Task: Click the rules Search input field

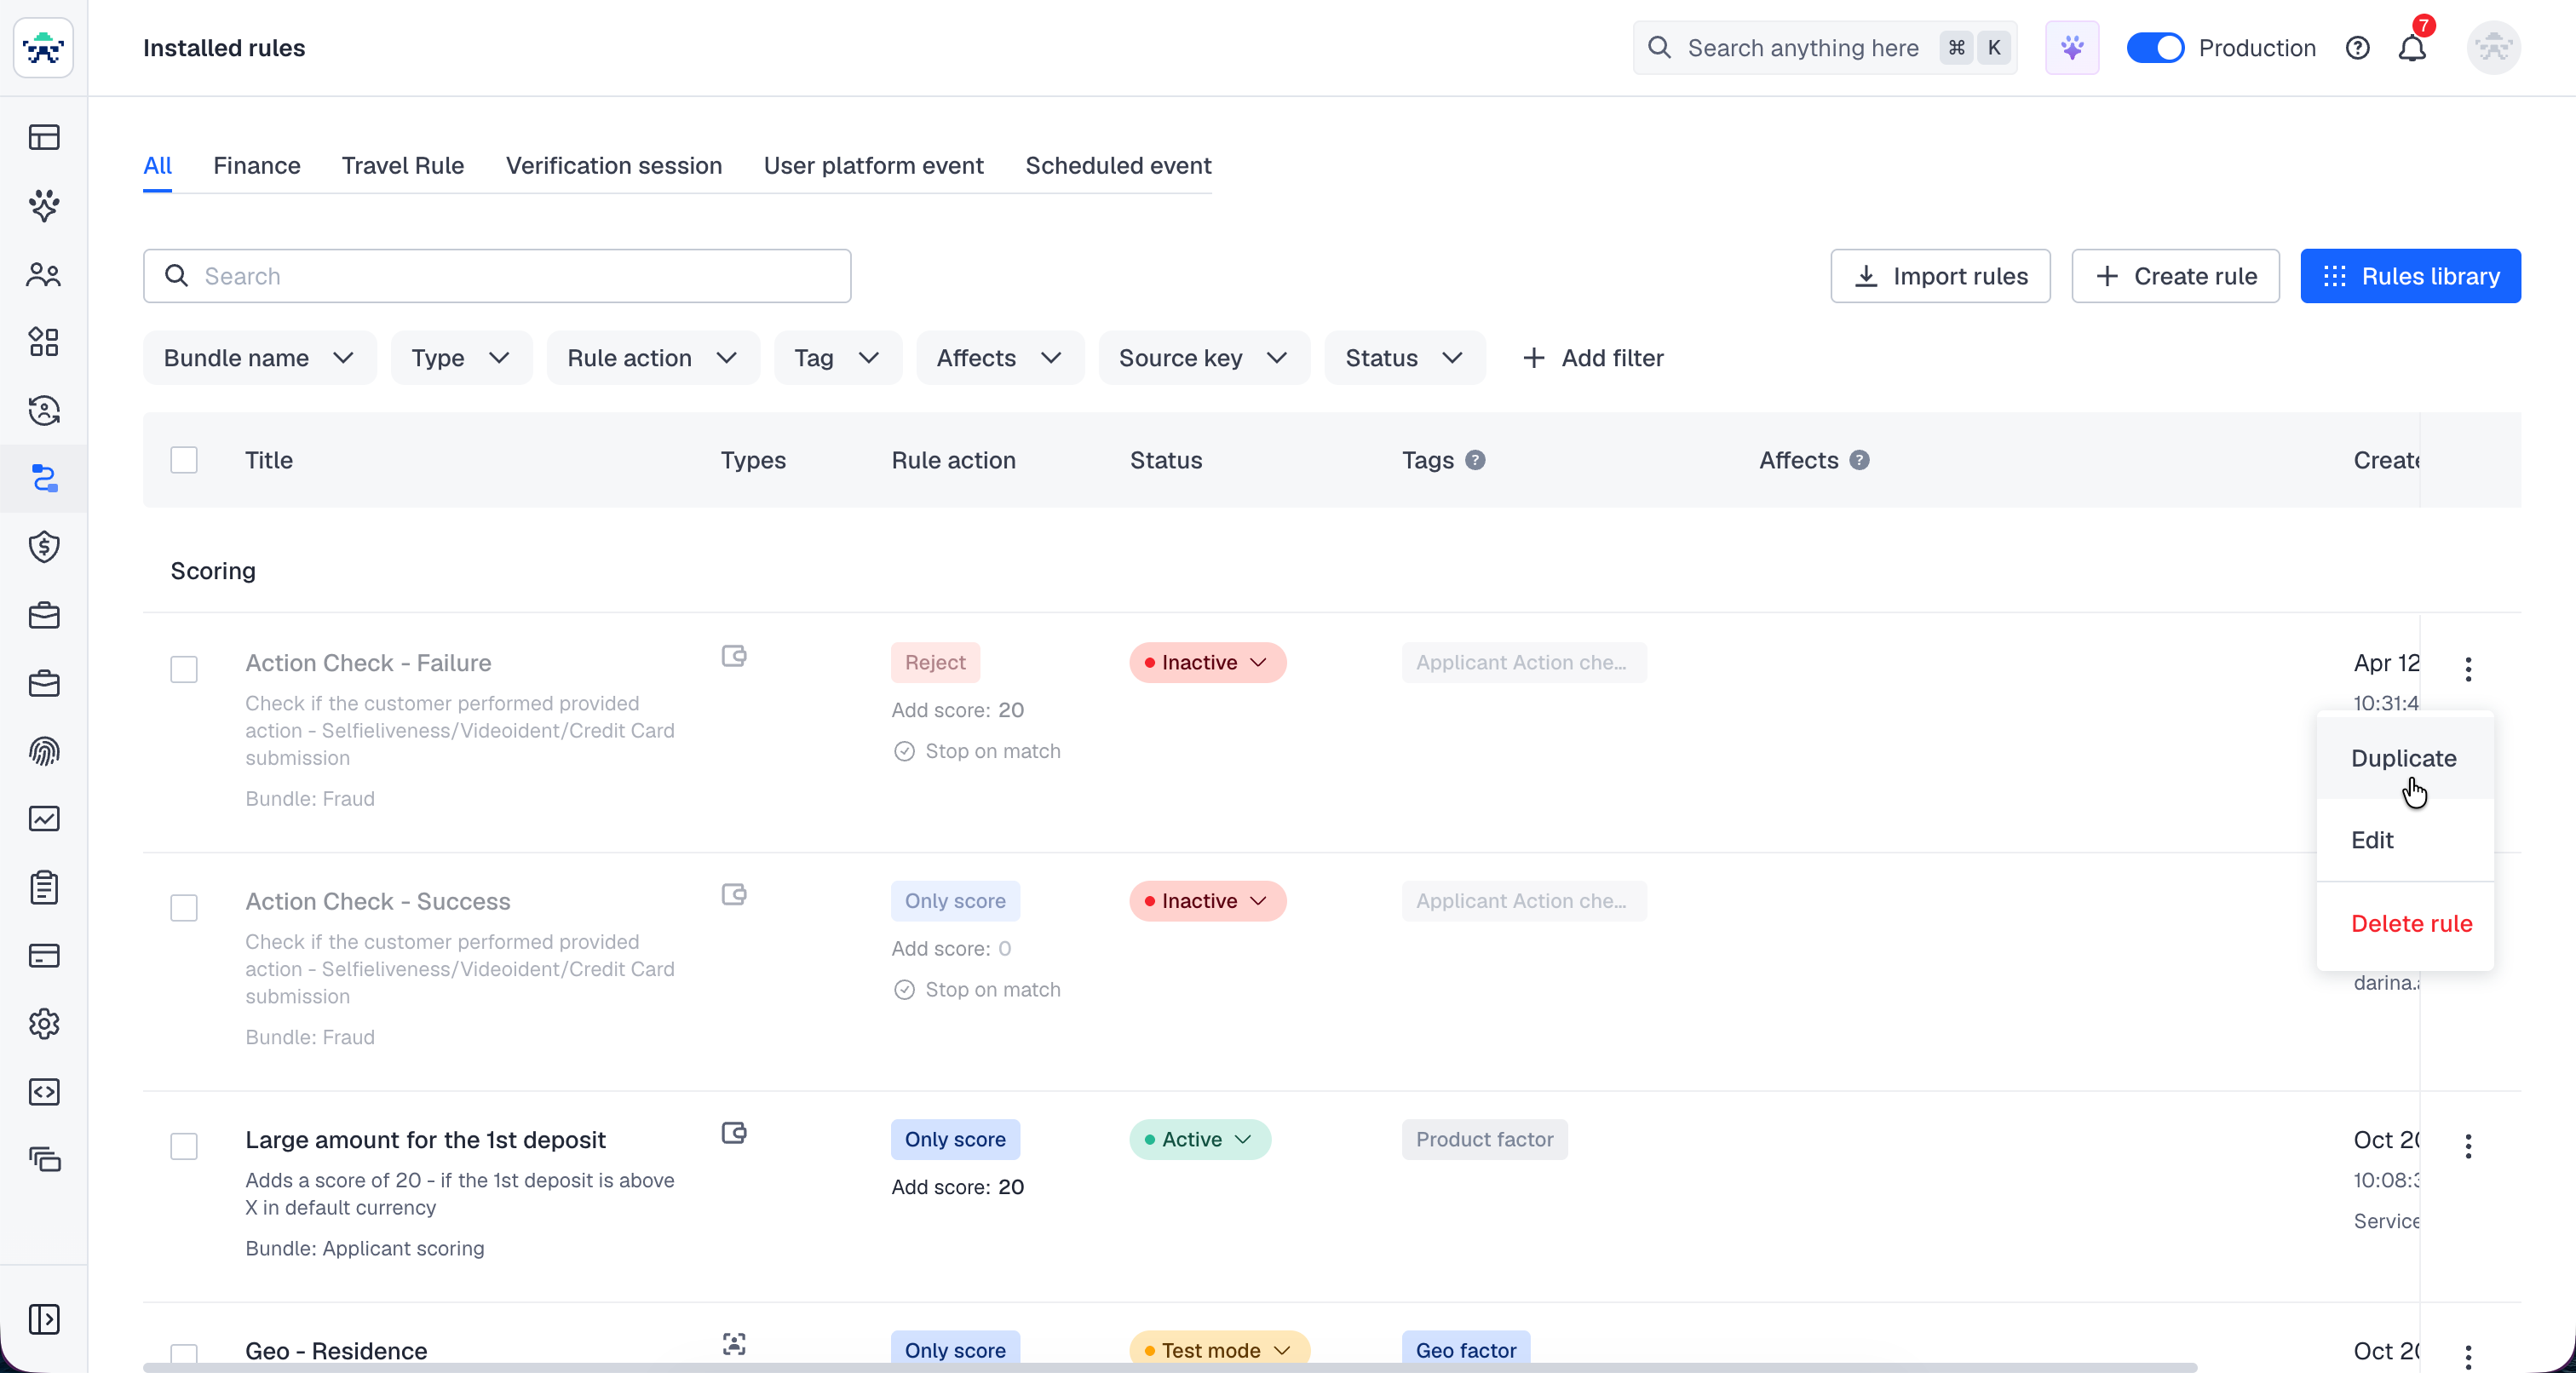Action: (x=497, y=276)
